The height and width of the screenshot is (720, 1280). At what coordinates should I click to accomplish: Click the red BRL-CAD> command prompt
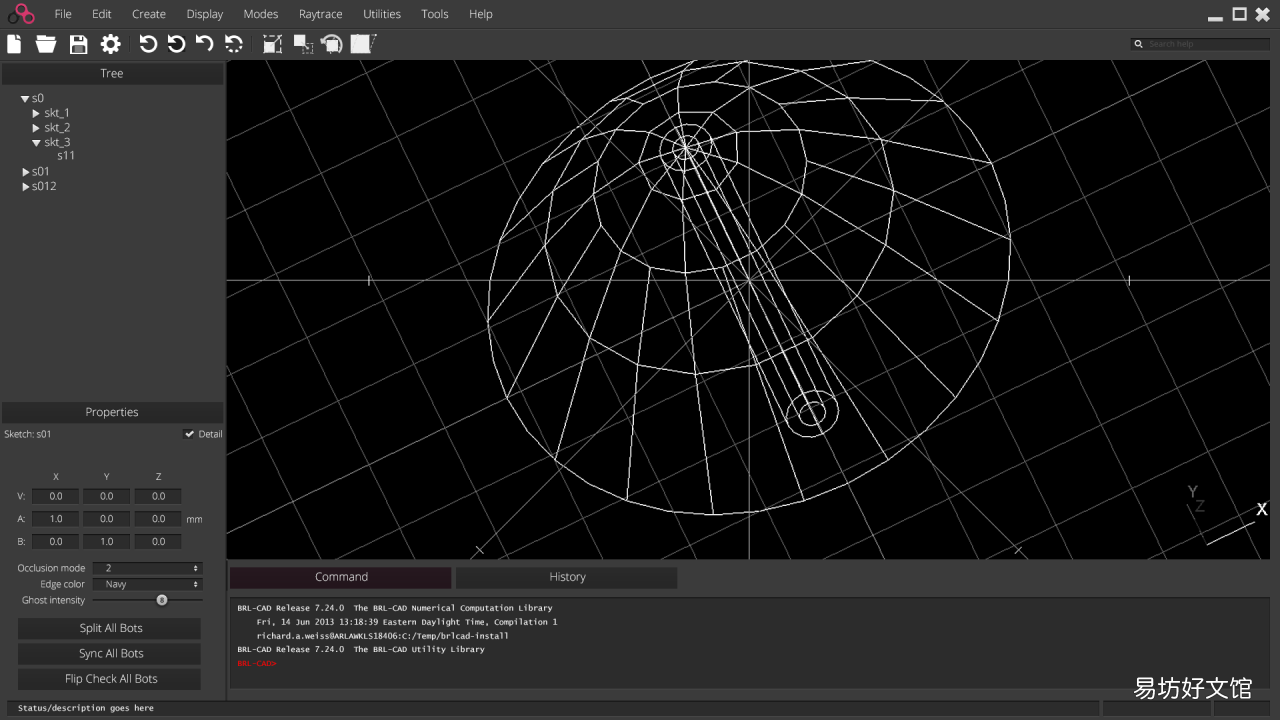pos(256,663)
